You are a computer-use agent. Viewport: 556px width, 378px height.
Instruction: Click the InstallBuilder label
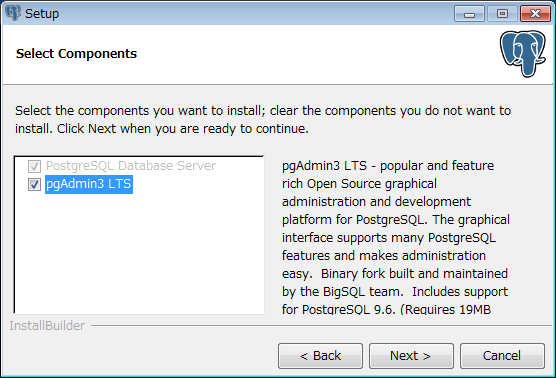47,326
